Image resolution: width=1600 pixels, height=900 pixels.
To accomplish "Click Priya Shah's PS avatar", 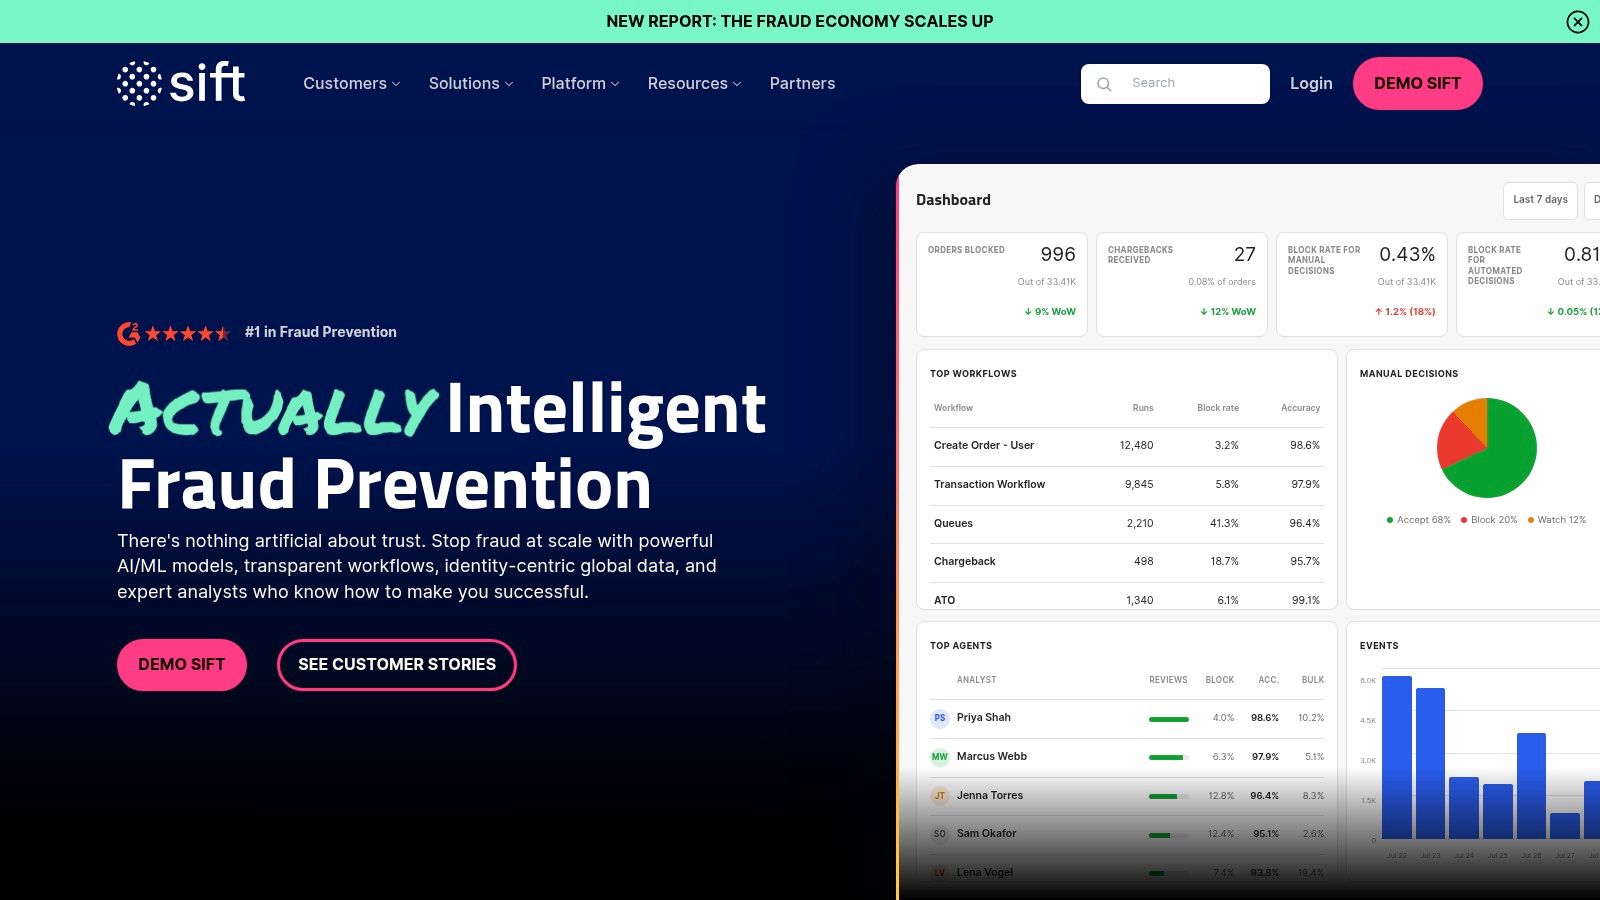I will (x=940, y=718).
